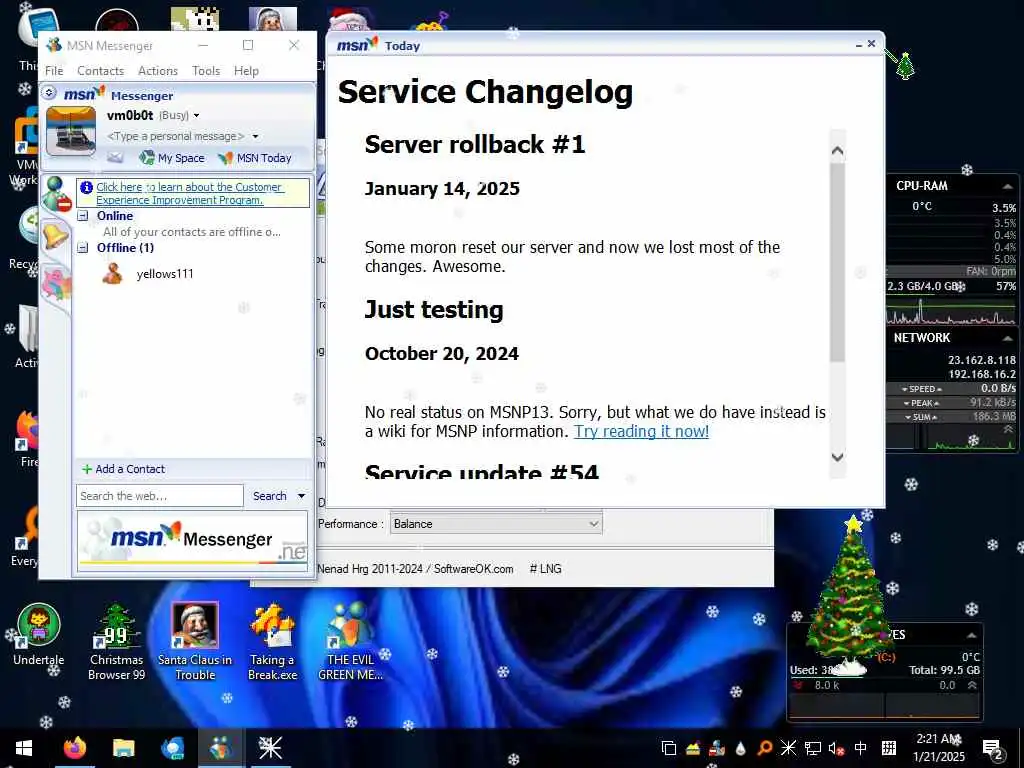Click the overlapping windows tray icon
The height and width of the screenshot is (768, 1024).
point(669,748)
